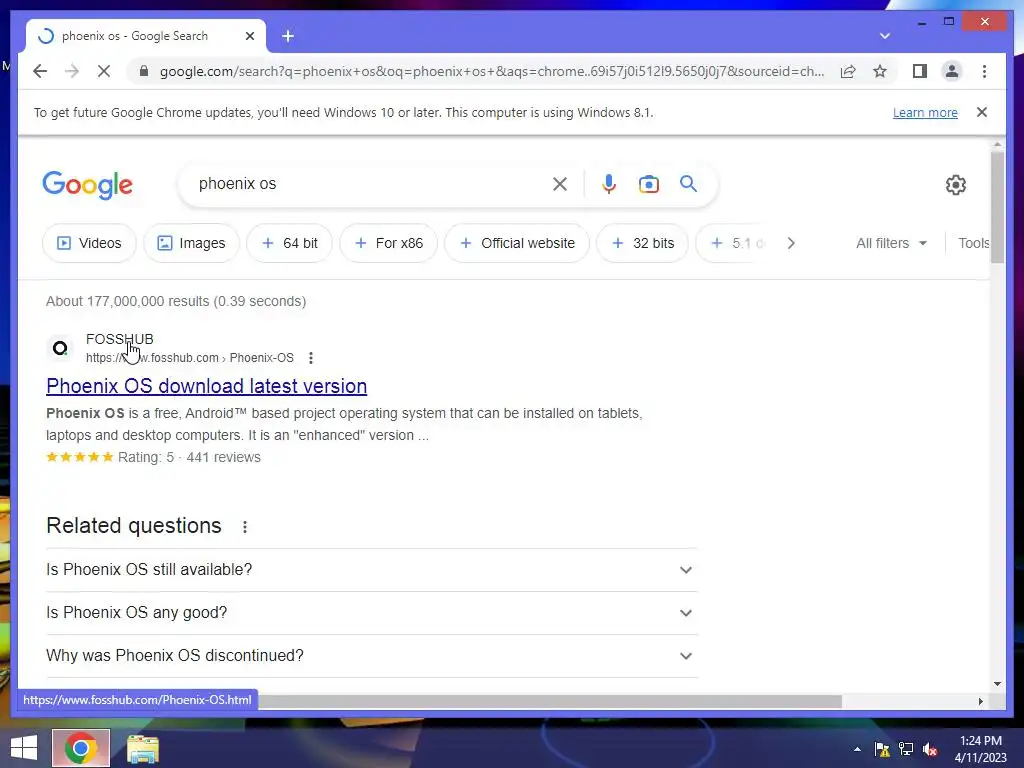Add the For x86 search filter
The height and width of the screenshot is (768, 1024).
click(x=389, y=243)
